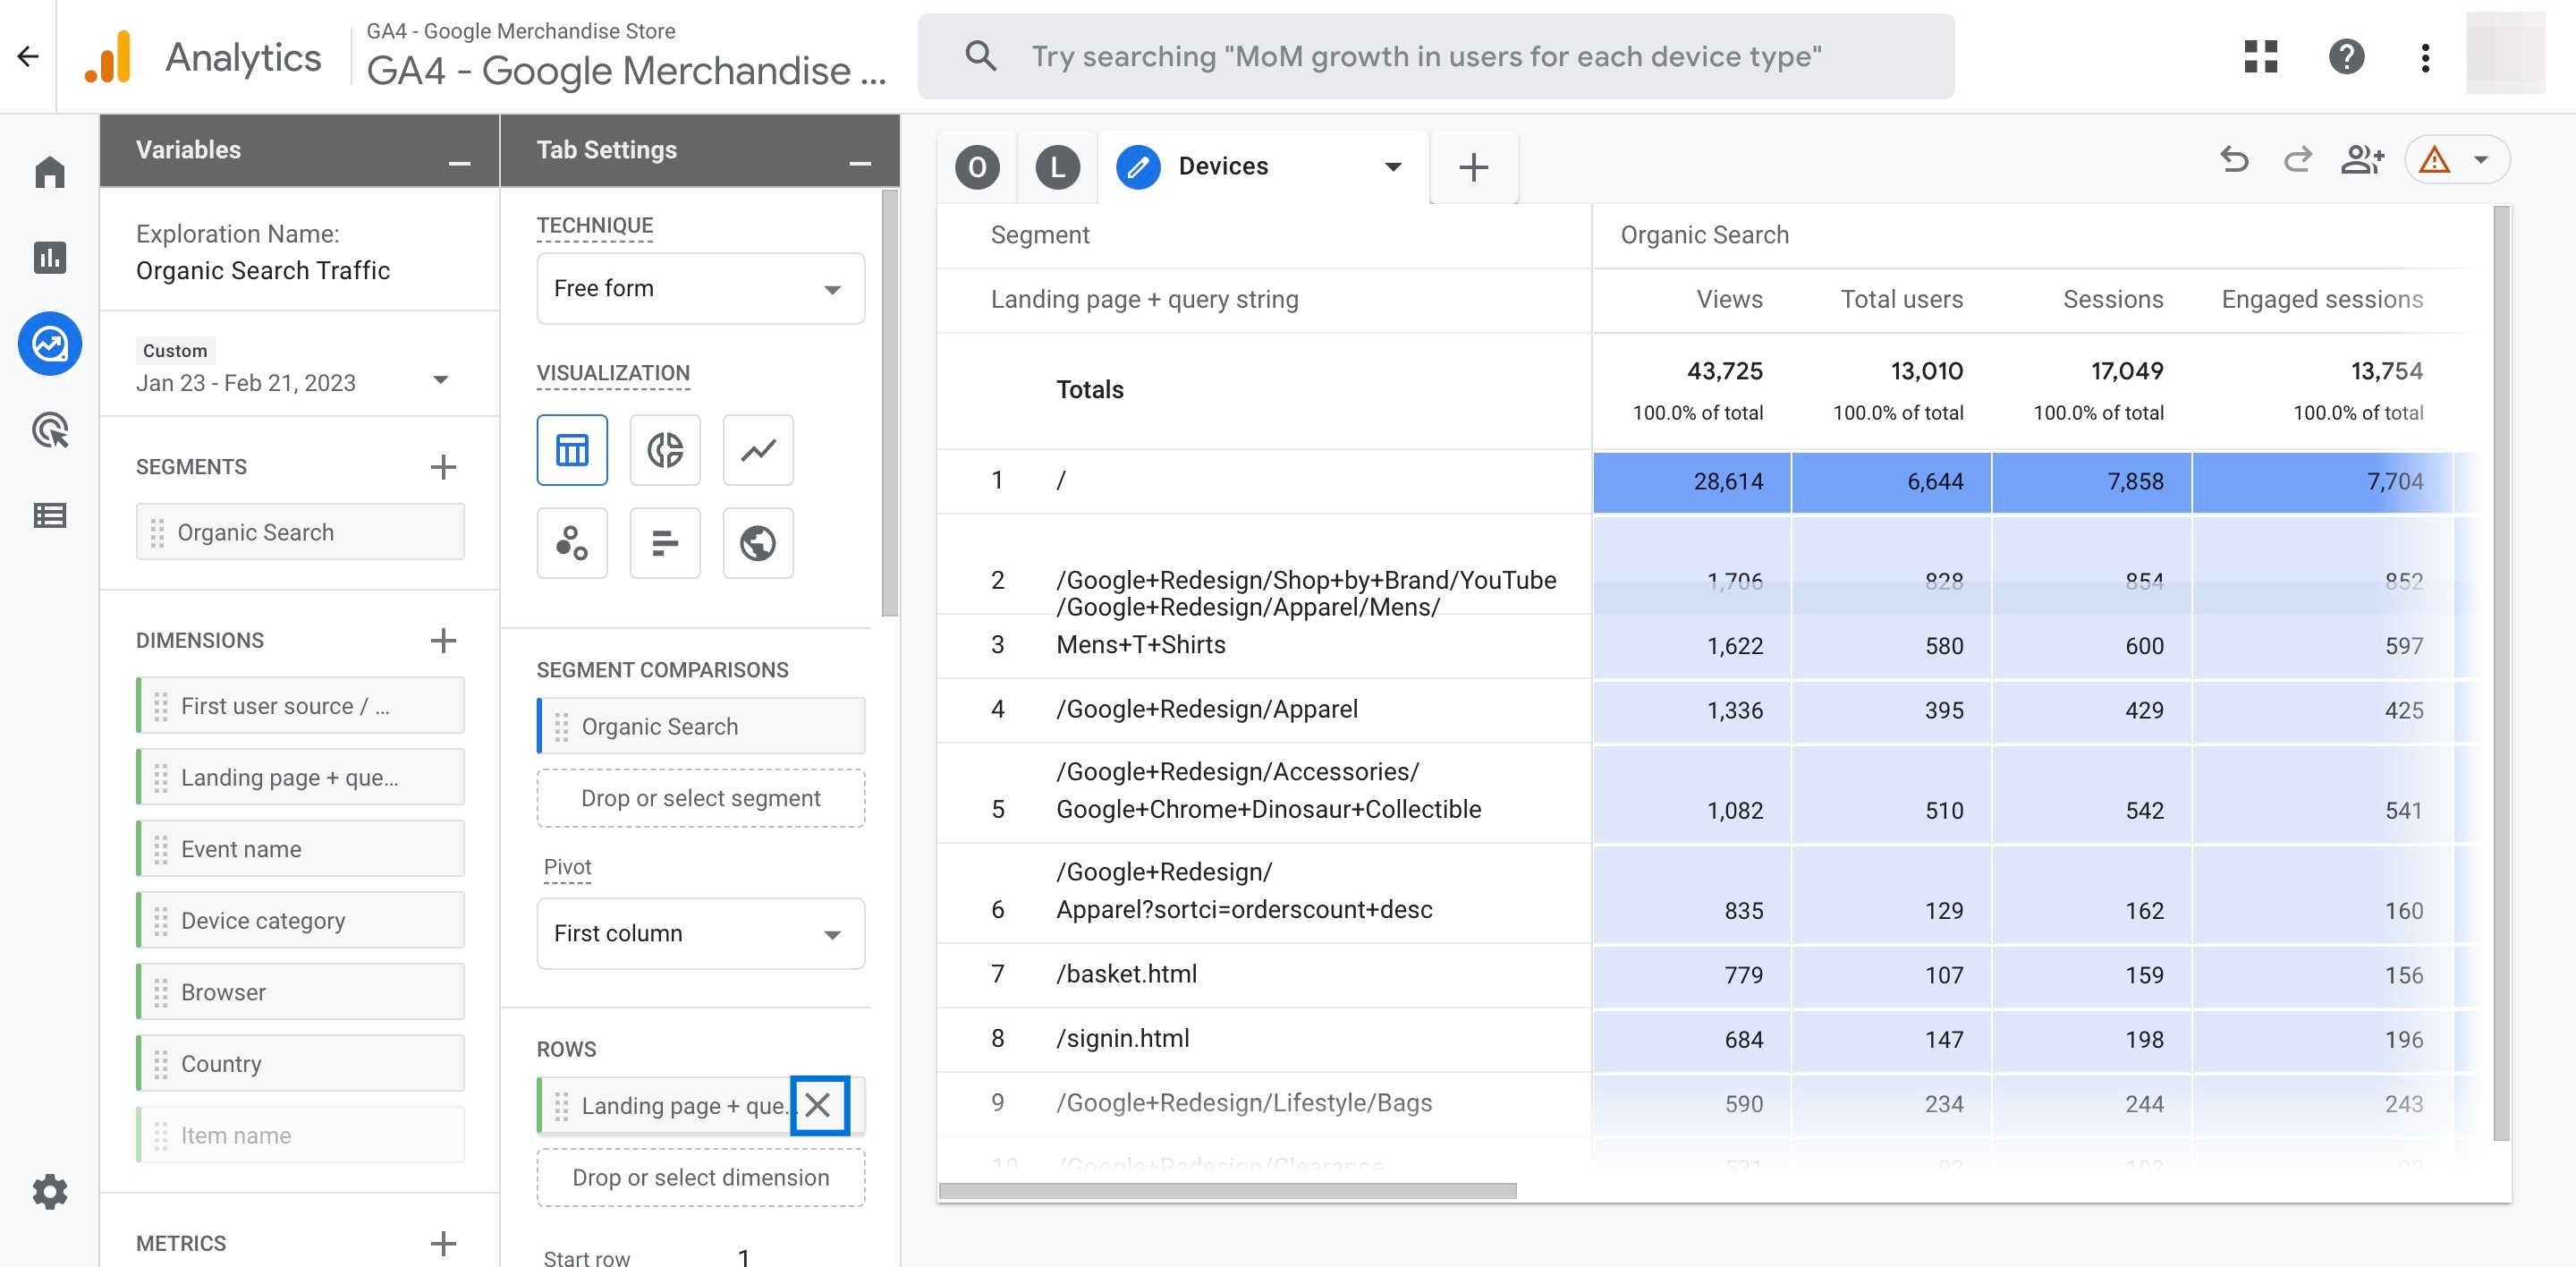Share exploration with add-user icon

coord(2363,160)
